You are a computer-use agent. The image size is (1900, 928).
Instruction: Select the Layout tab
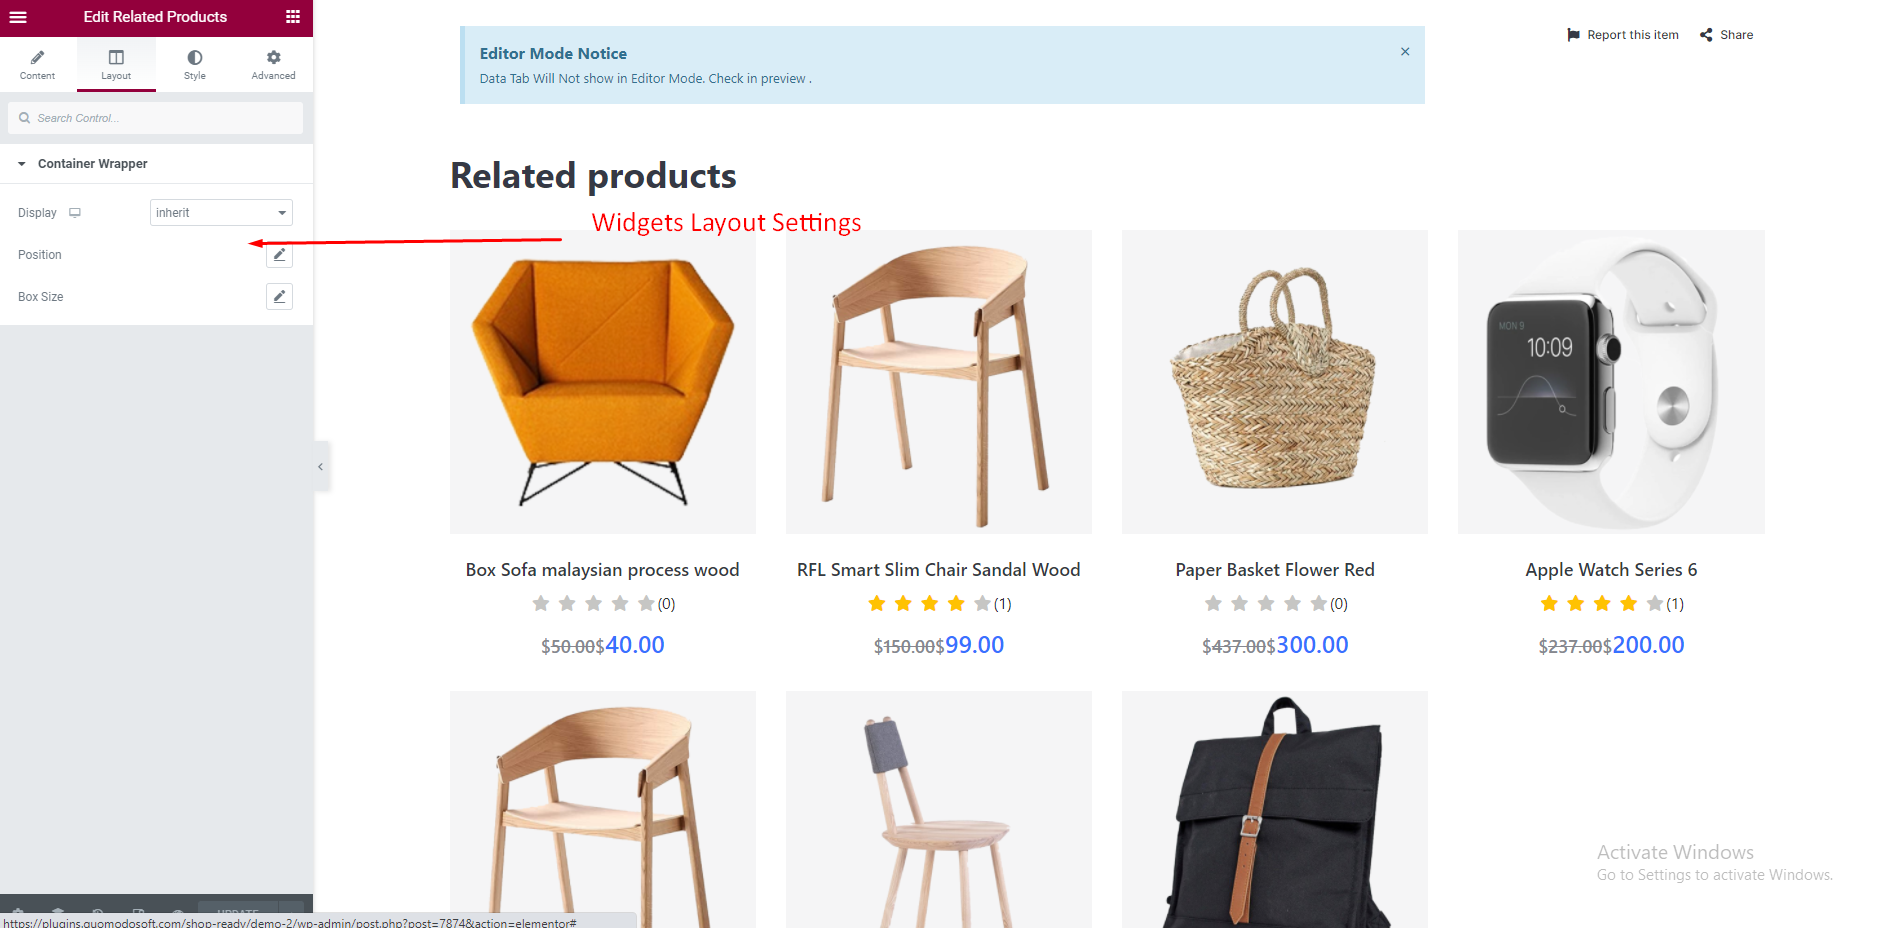tap(116, 65)
